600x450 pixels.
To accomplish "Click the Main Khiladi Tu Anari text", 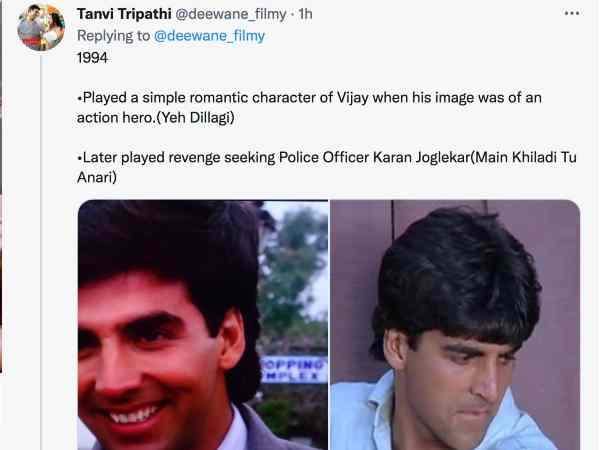I will tap(327, 167).
